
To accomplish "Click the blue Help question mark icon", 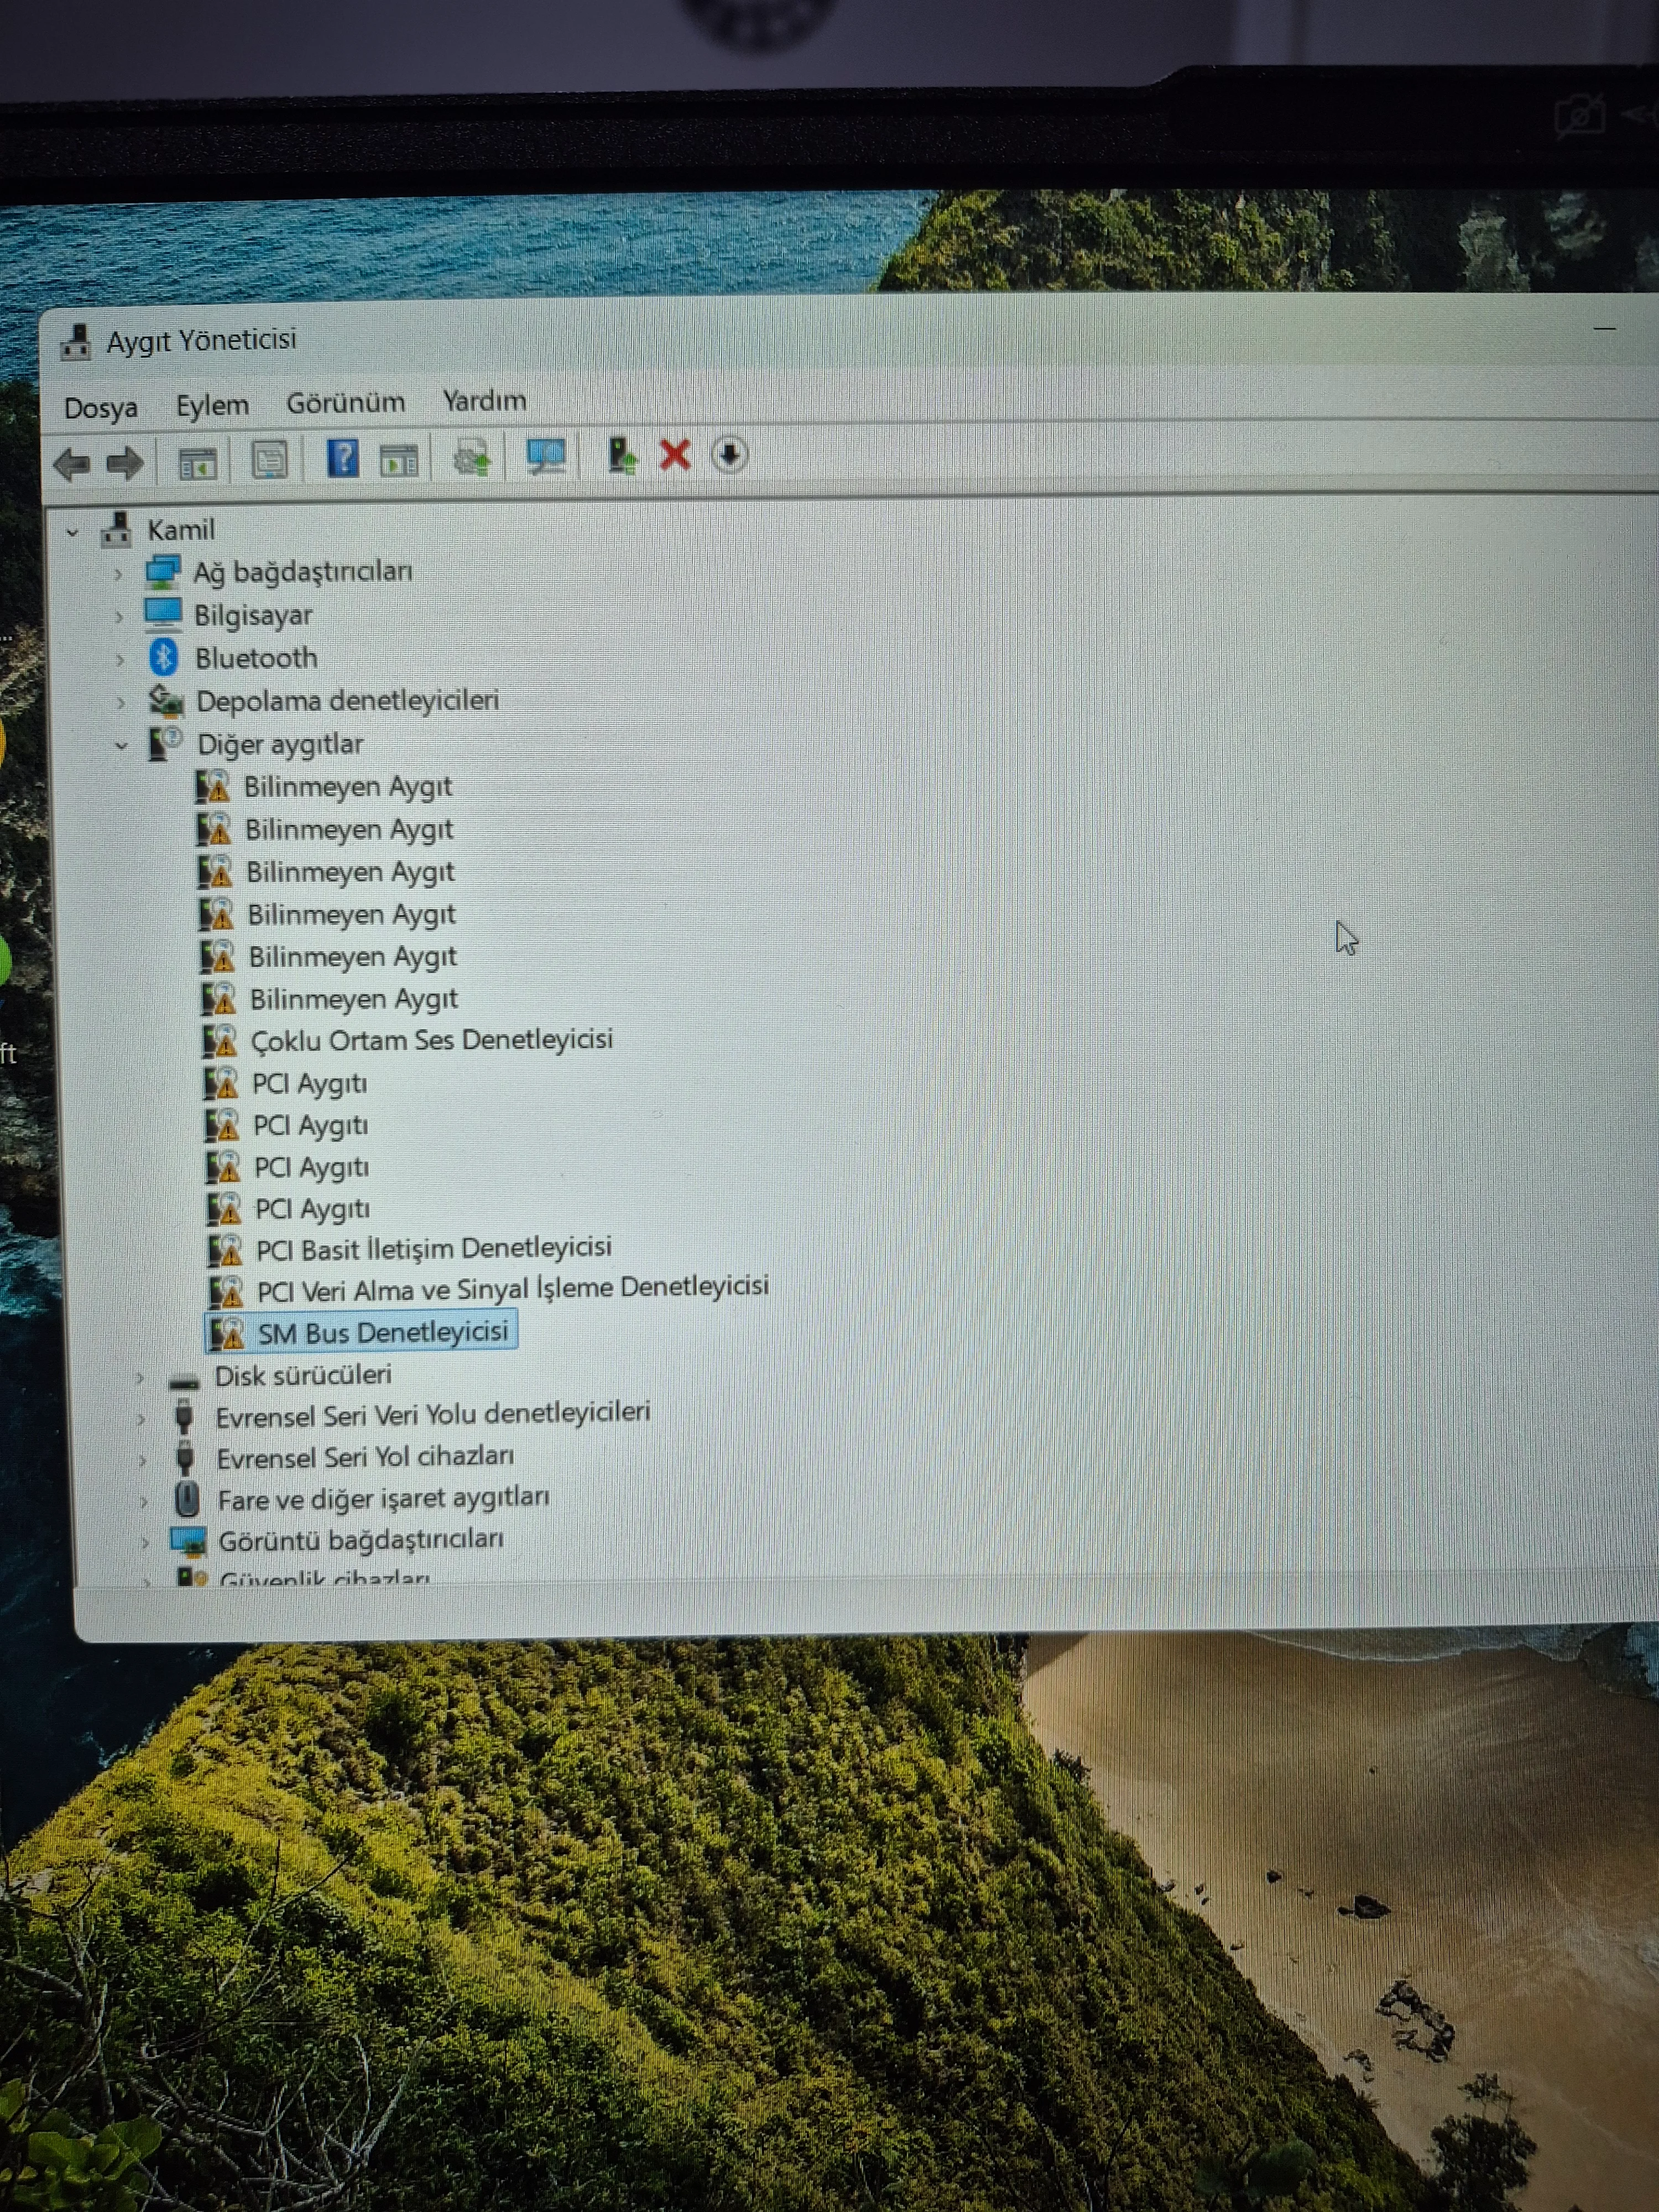I will [343, 459].
